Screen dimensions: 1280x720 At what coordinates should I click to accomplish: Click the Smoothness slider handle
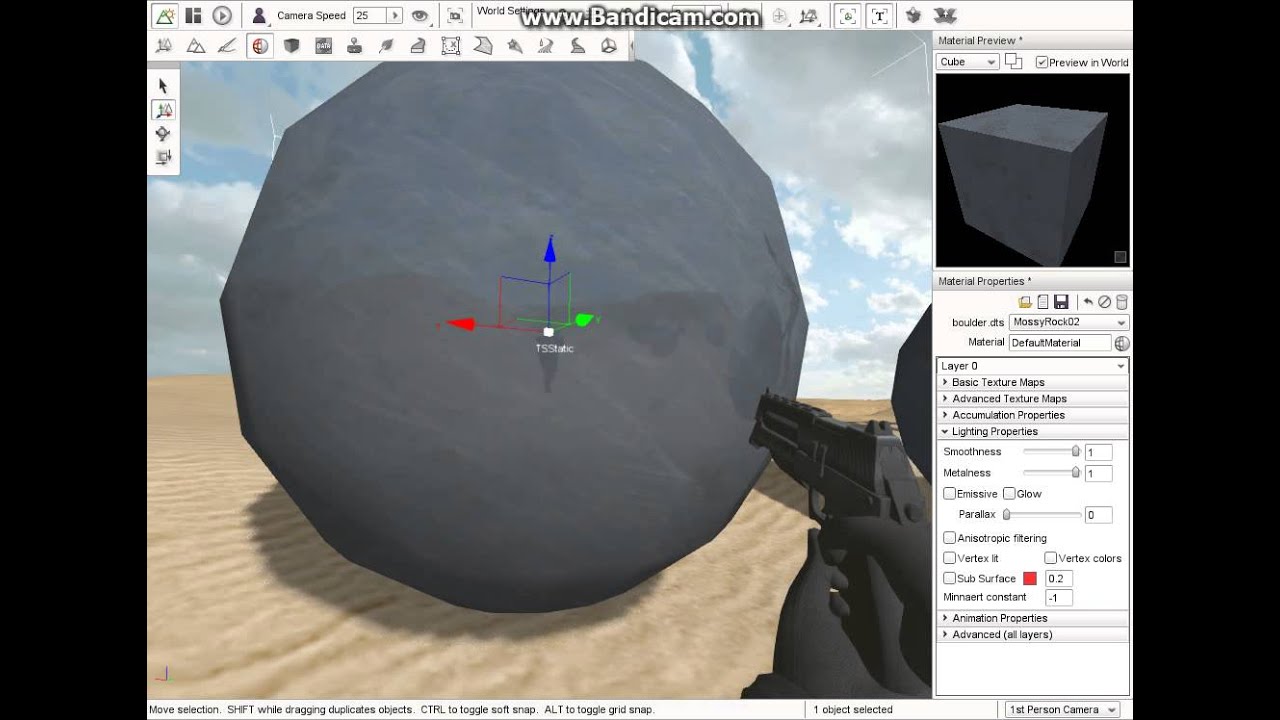click(1076, 452)
